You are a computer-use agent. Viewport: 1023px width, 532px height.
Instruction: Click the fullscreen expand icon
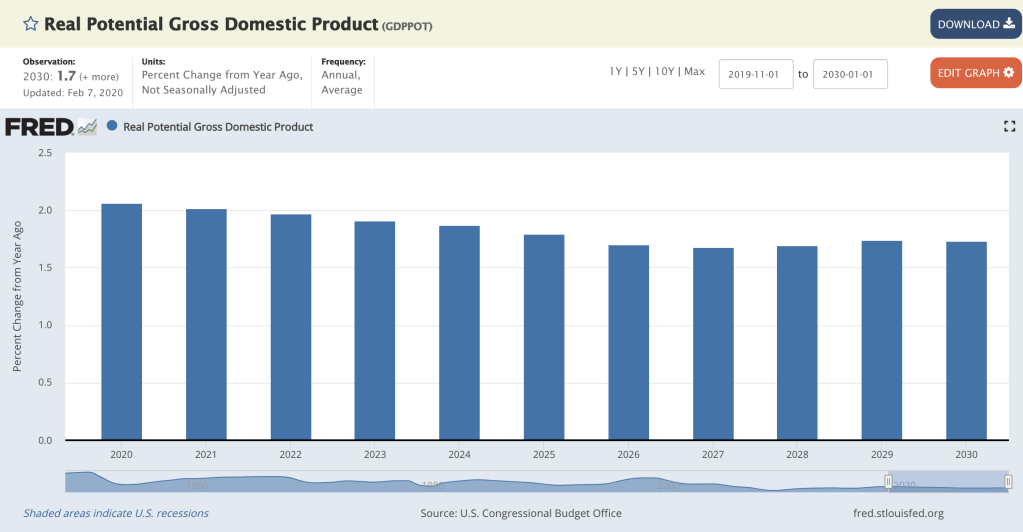pos(1009,126)
